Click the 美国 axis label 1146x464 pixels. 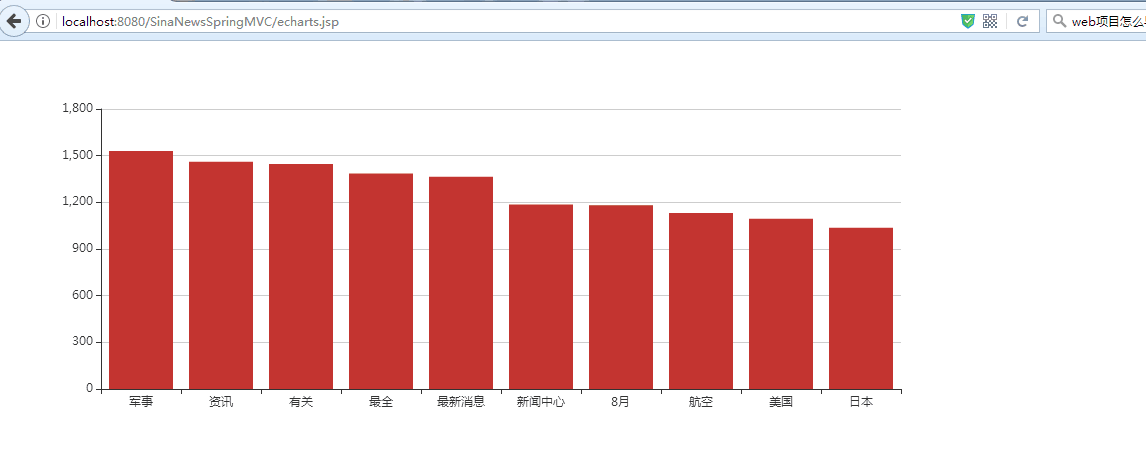[x=781, y=402]
